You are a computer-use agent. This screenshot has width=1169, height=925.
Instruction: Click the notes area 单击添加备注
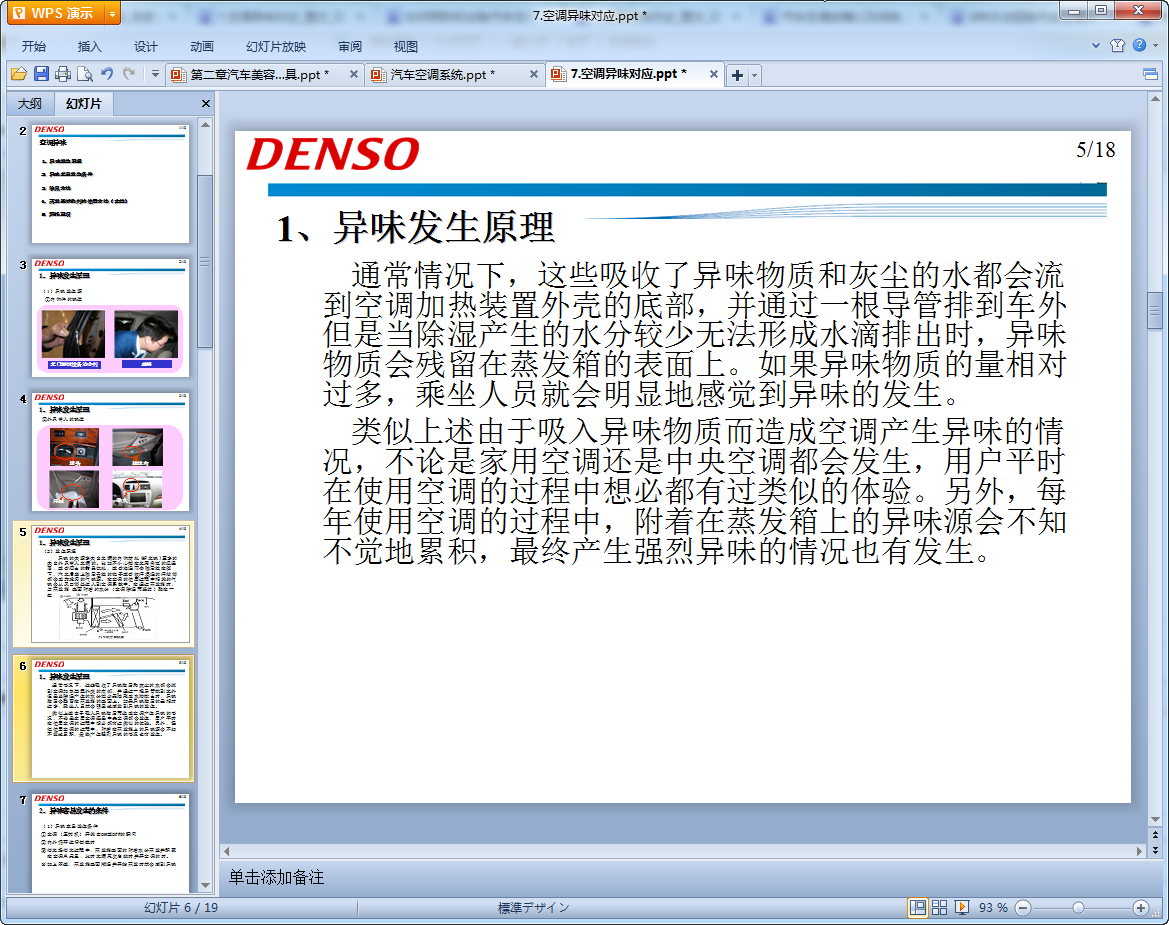(x=276, y=877)
